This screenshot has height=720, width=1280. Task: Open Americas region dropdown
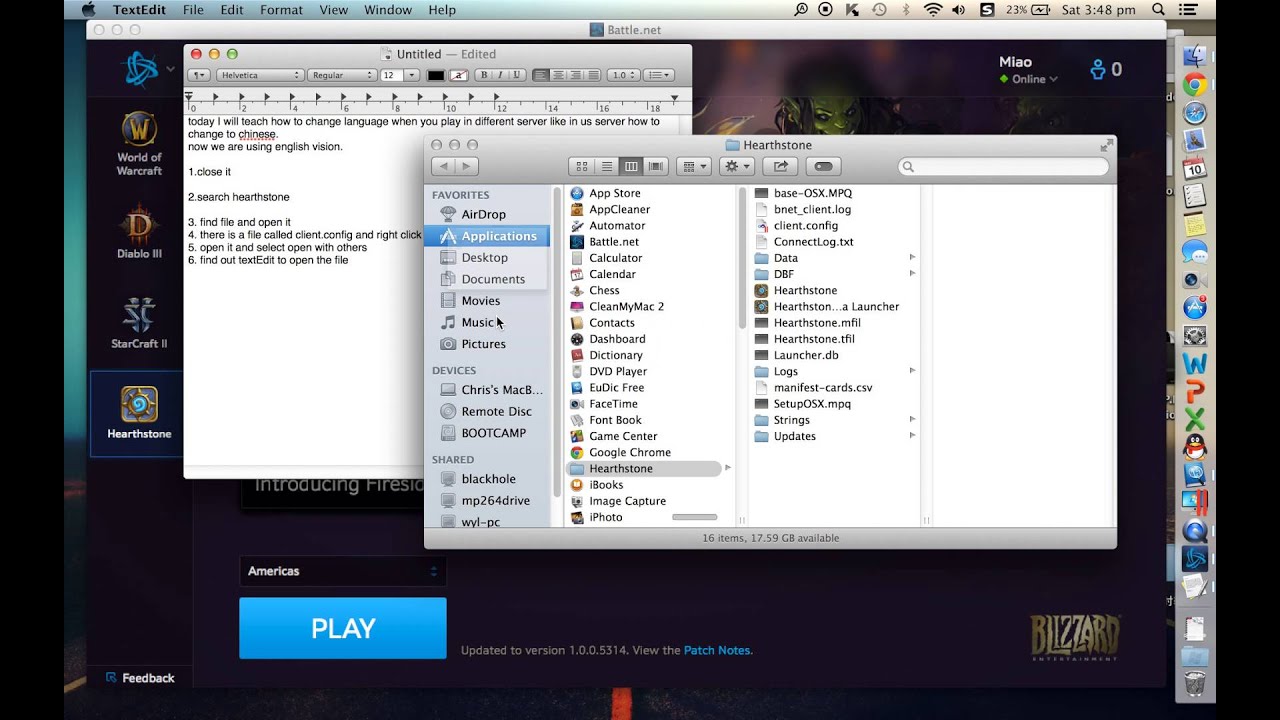342,571
